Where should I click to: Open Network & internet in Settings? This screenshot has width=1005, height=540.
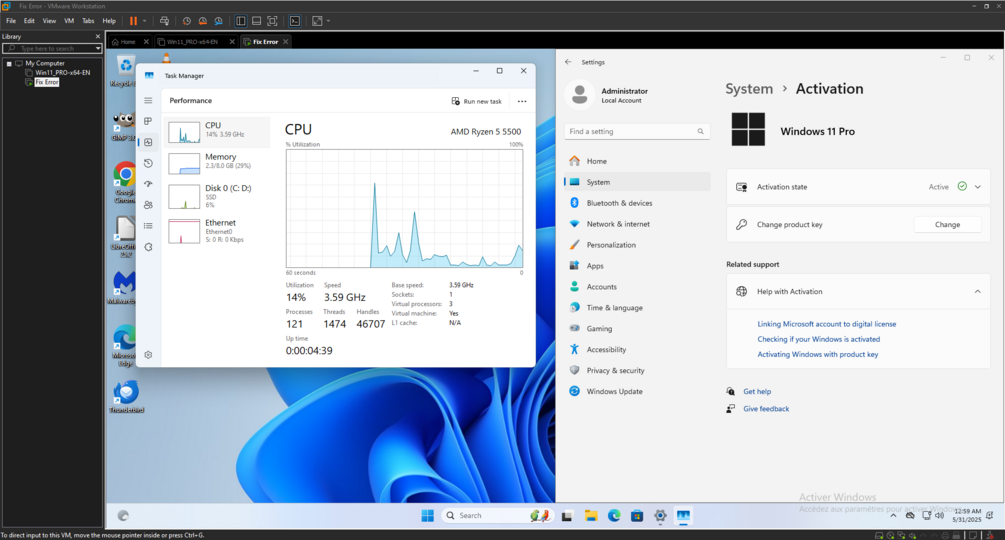637,224
